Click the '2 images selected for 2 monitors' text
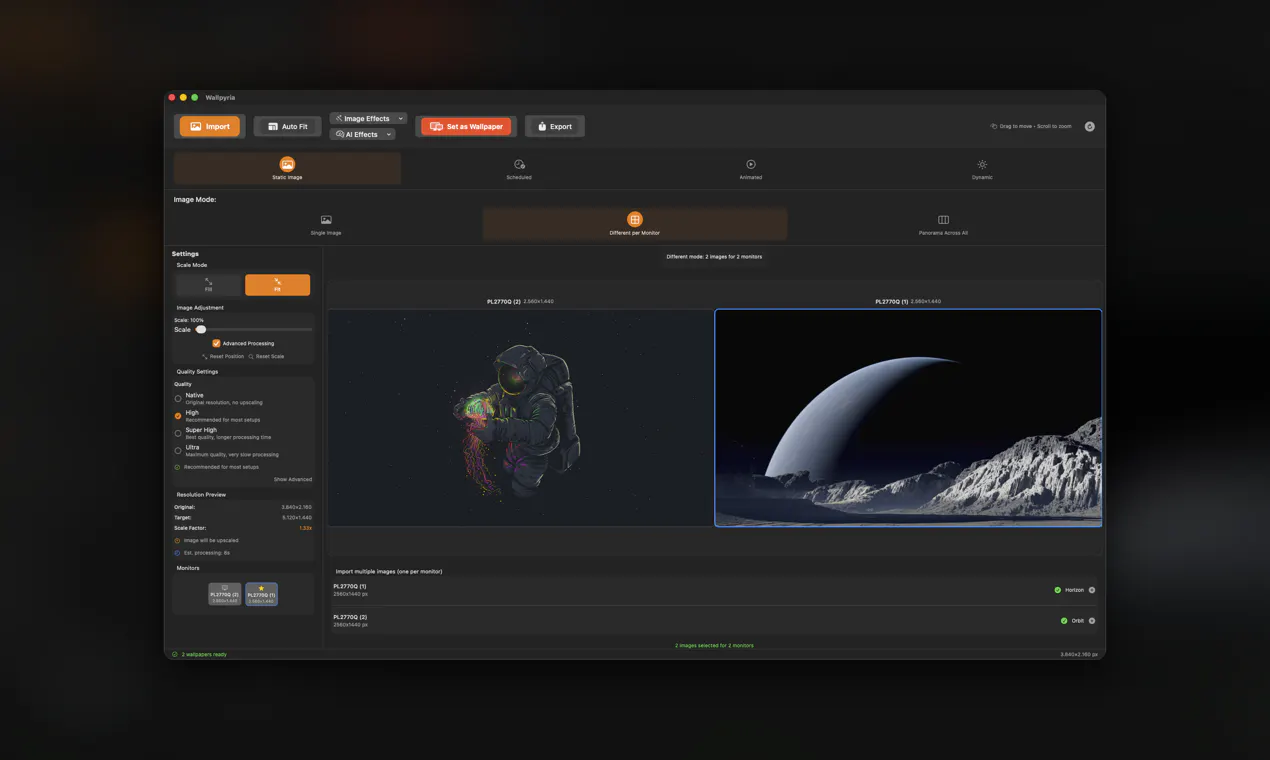Image resolution: width=1270 pixels, height=760 pixels. (714, 646)
